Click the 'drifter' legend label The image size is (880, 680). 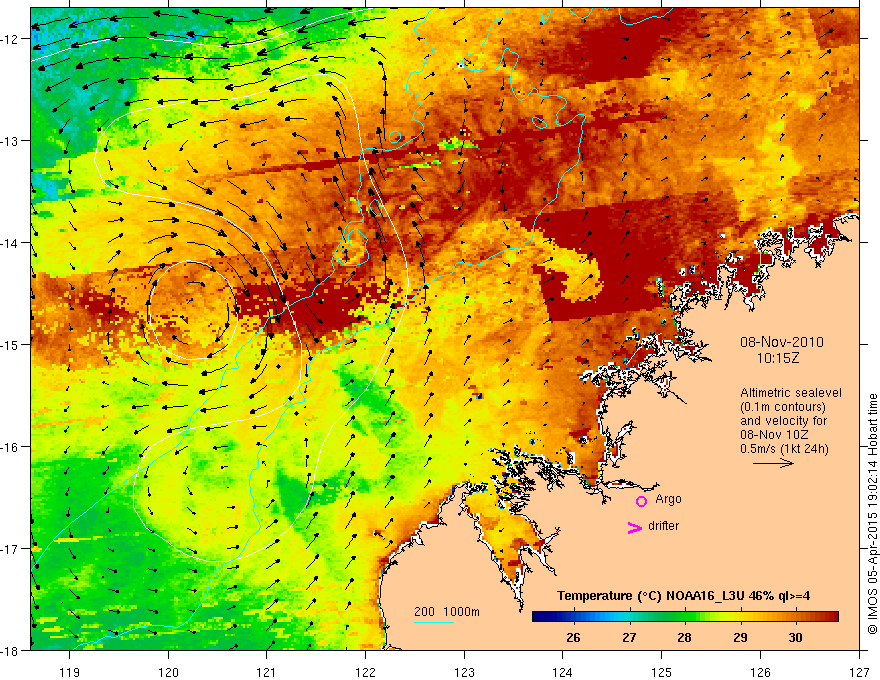[x=663, y=526]
